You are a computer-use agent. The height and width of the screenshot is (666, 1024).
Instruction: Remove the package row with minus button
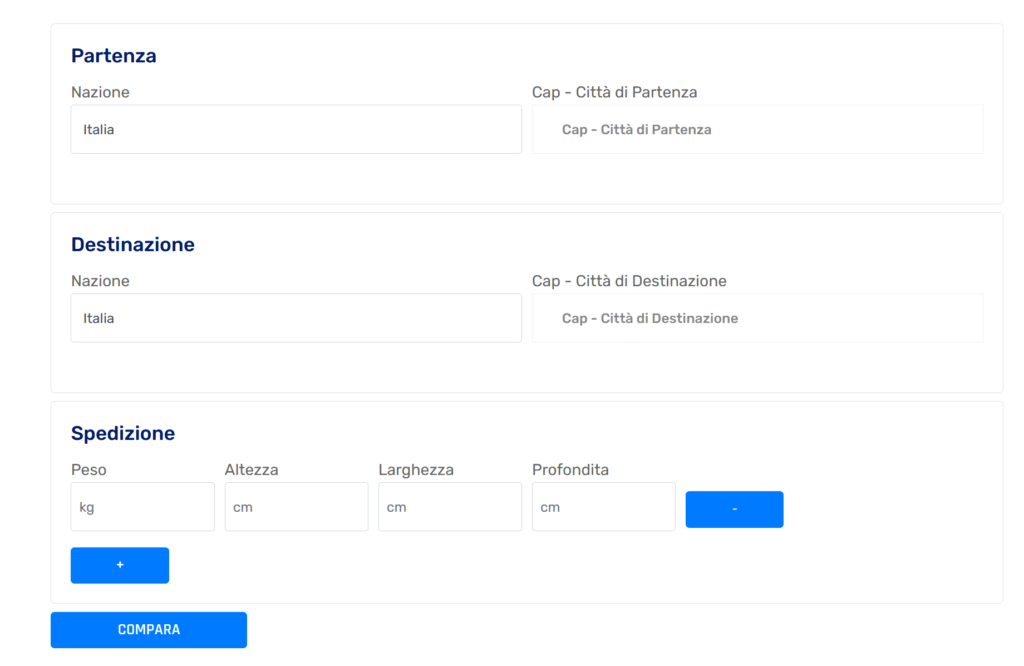[x=734, y=509]
